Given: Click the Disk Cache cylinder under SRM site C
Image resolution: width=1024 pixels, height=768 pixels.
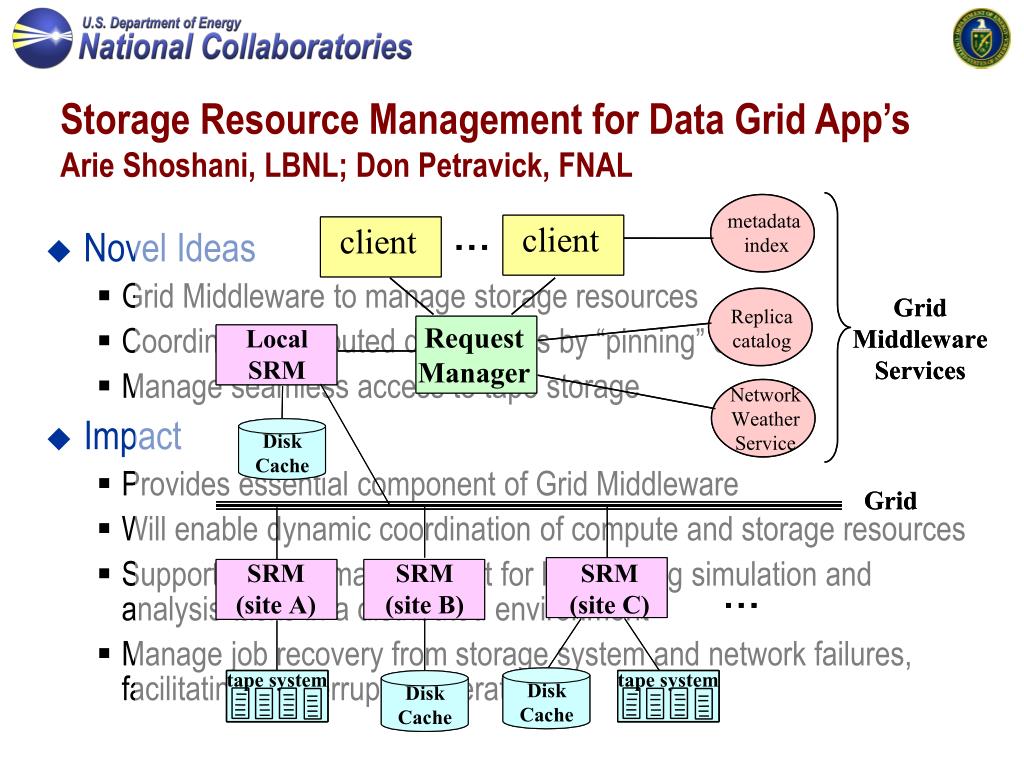Looking at the screenshot, I should click(x=547, y=698).
